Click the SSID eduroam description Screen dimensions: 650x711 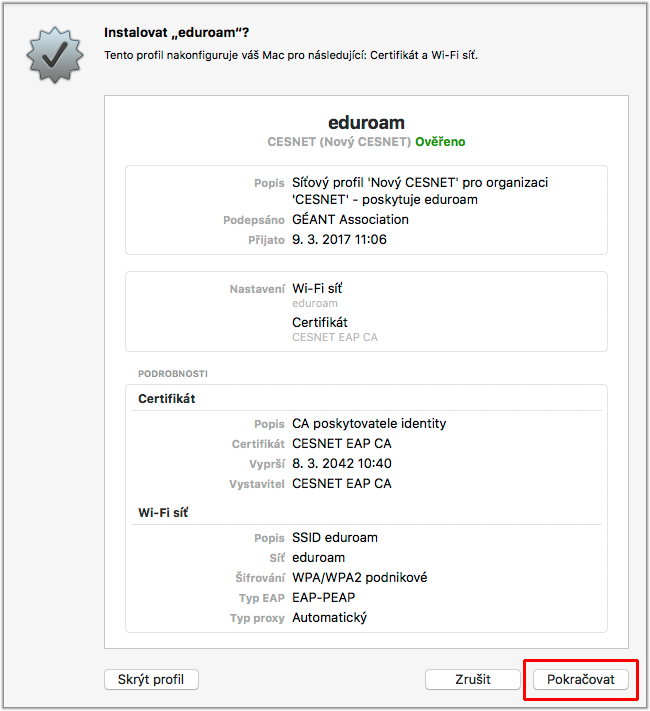[x=335, y=537]
